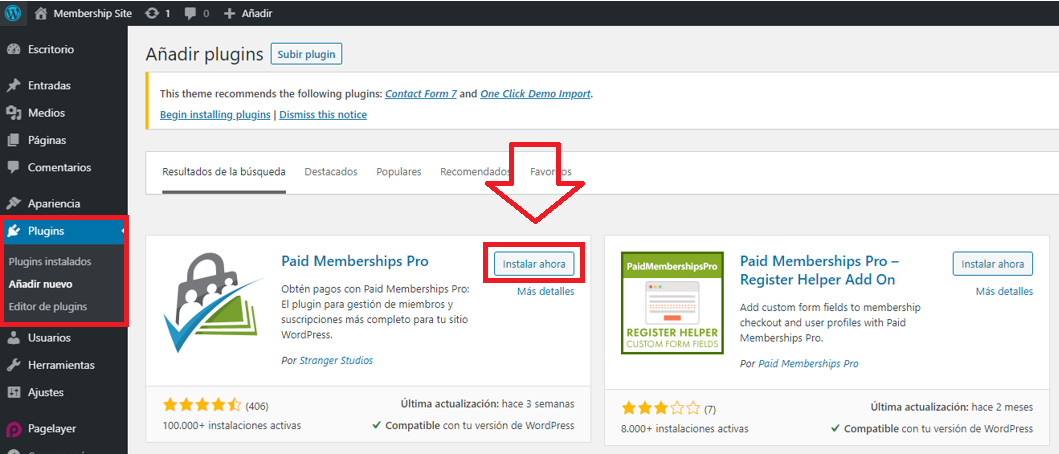Open Apariencia settings
Screen dimensions: 1059x454
54,203
